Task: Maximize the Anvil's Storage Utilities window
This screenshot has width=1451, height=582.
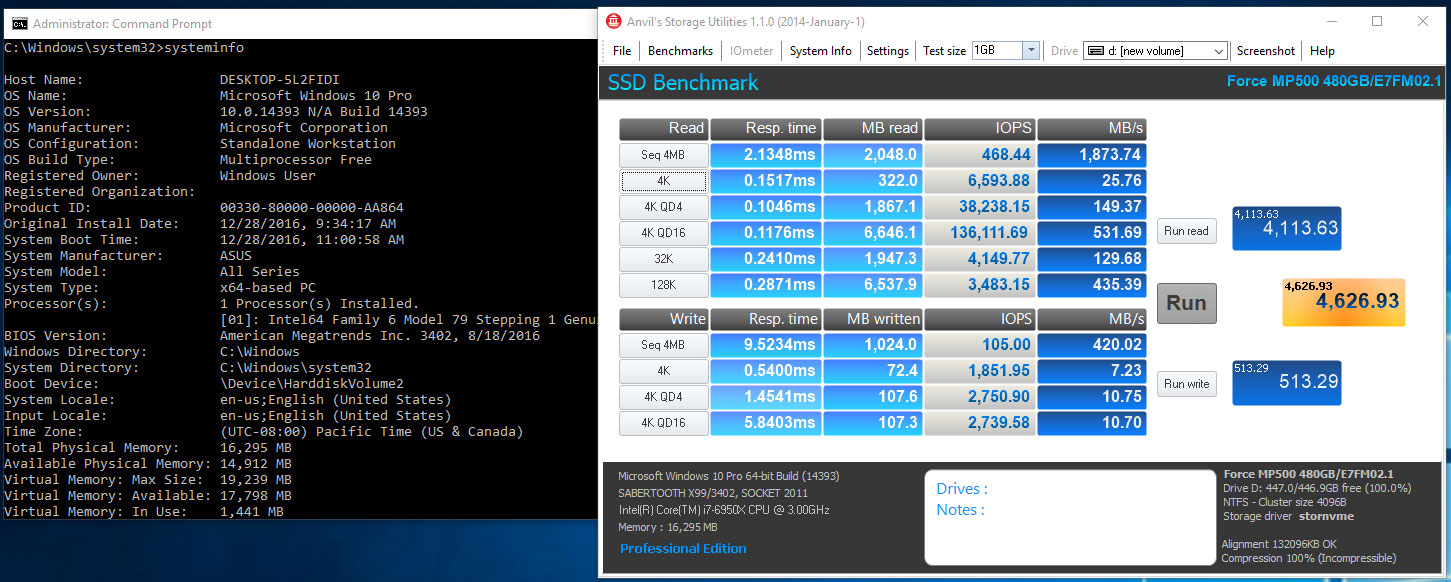Action: (1377, 21)
